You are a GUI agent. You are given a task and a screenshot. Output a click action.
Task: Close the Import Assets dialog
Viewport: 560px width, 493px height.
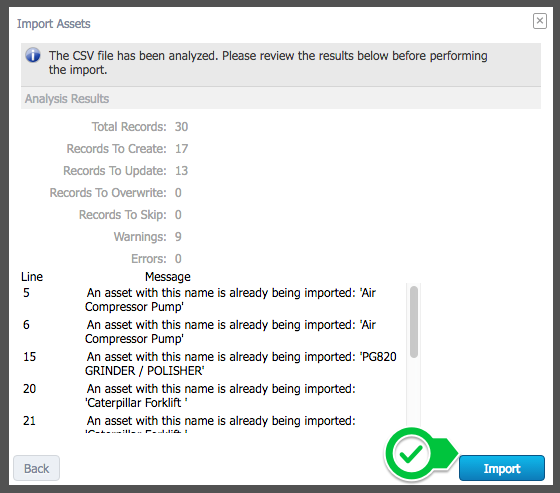pyautogui.click(x=540, y=21)
